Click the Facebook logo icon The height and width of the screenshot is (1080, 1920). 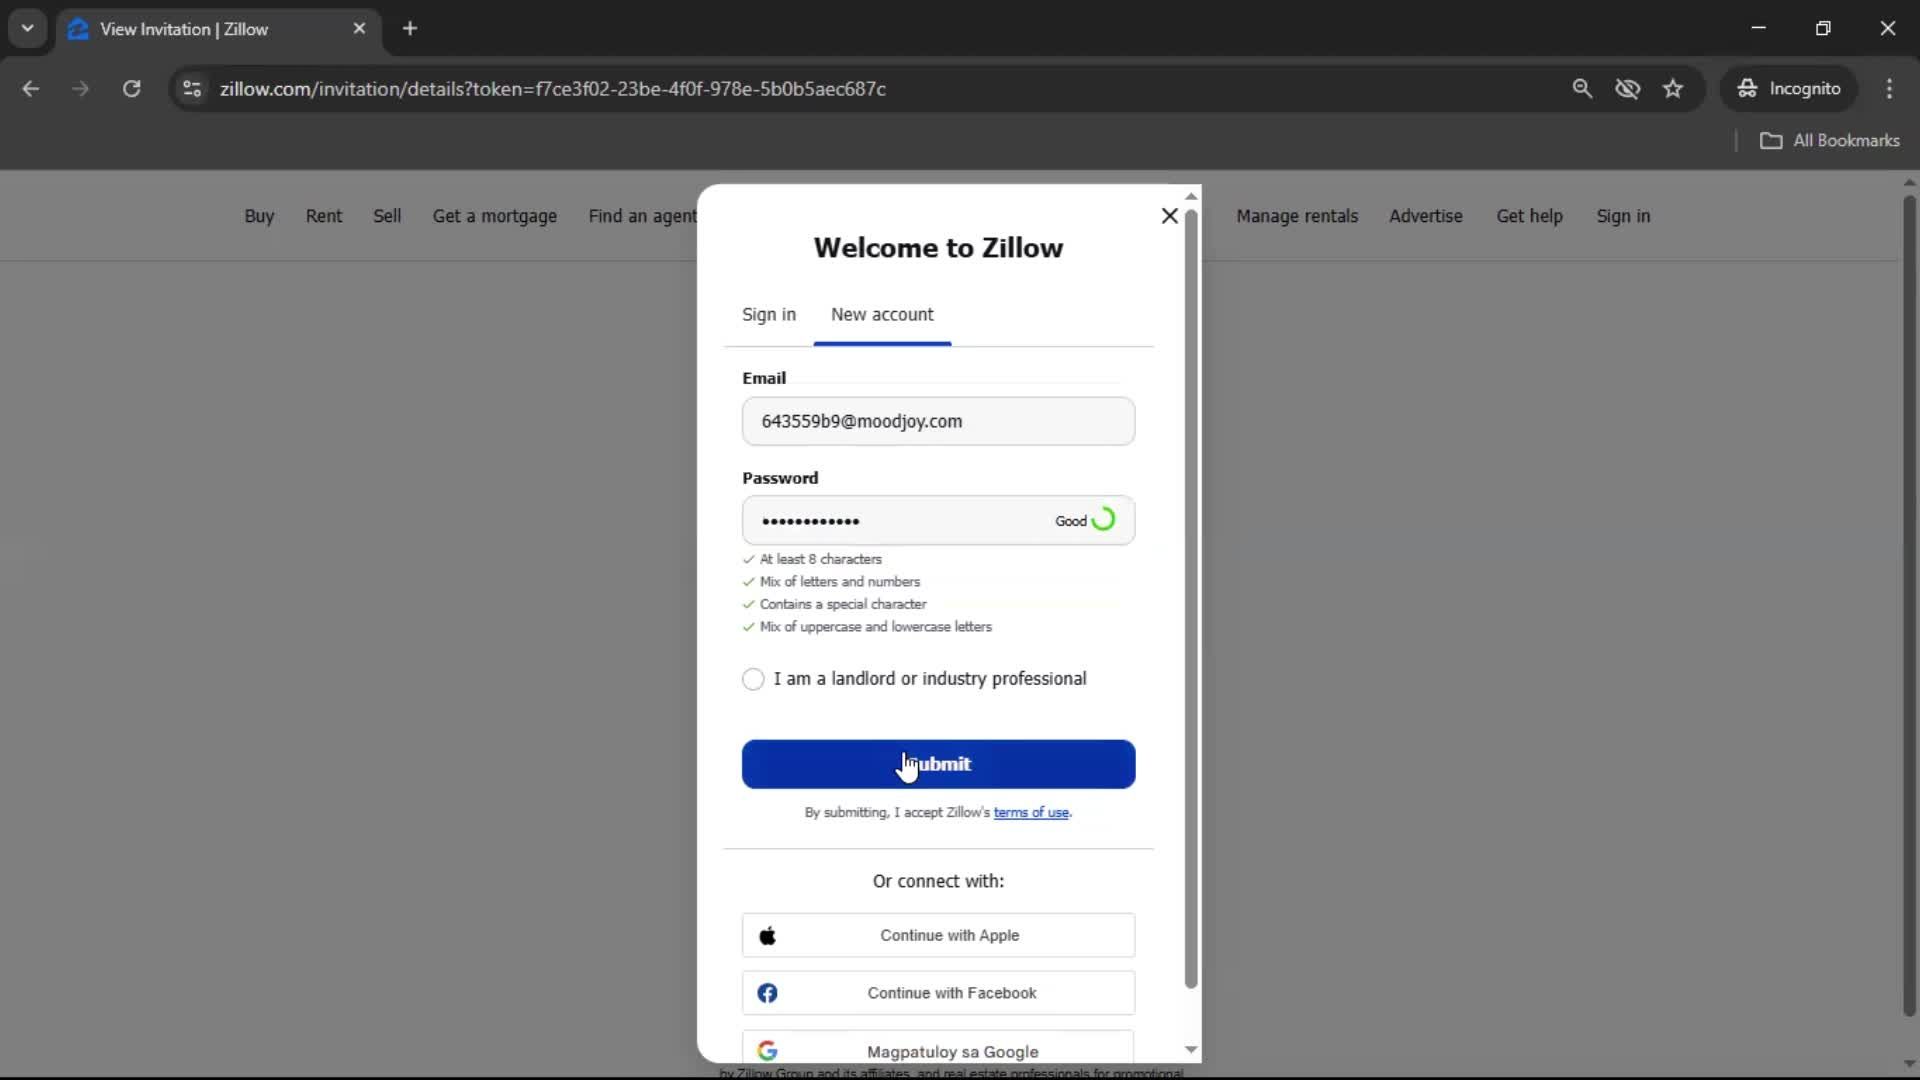(768, 993)
